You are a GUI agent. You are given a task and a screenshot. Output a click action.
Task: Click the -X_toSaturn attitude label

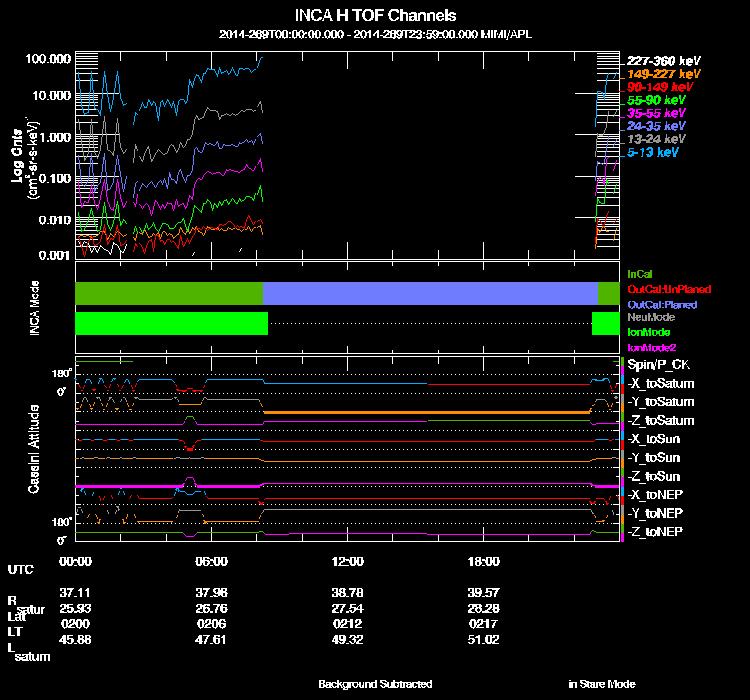661,383
